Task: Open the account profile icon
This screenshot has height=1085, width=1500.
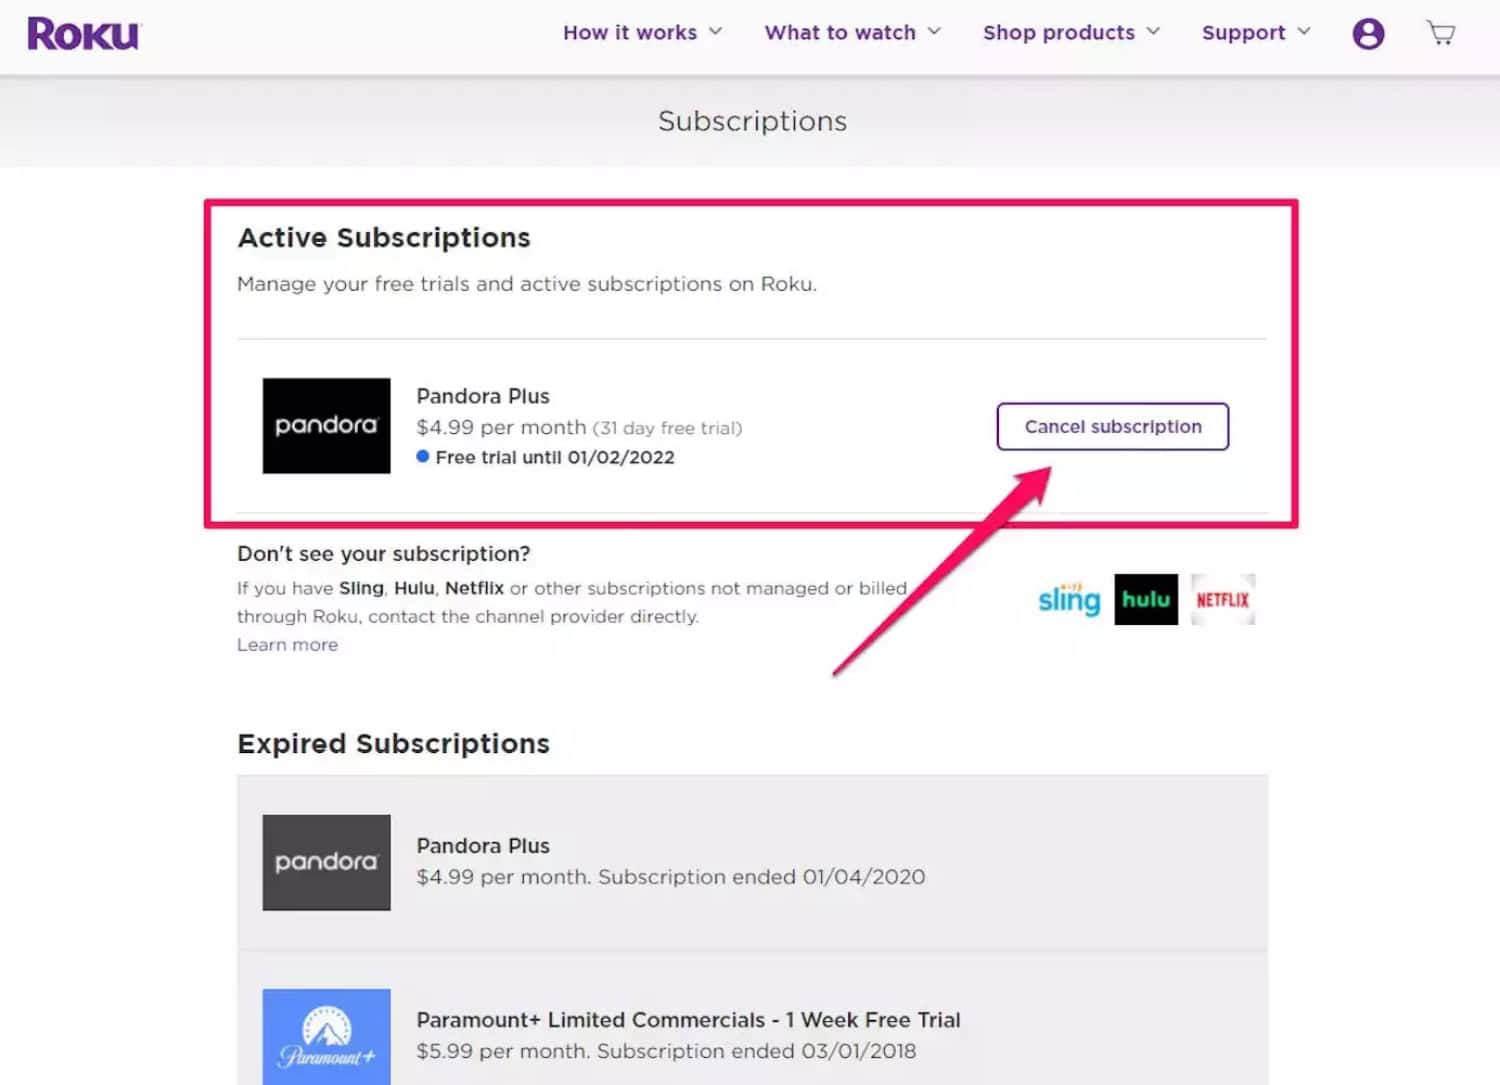Action: (1368, 34)
